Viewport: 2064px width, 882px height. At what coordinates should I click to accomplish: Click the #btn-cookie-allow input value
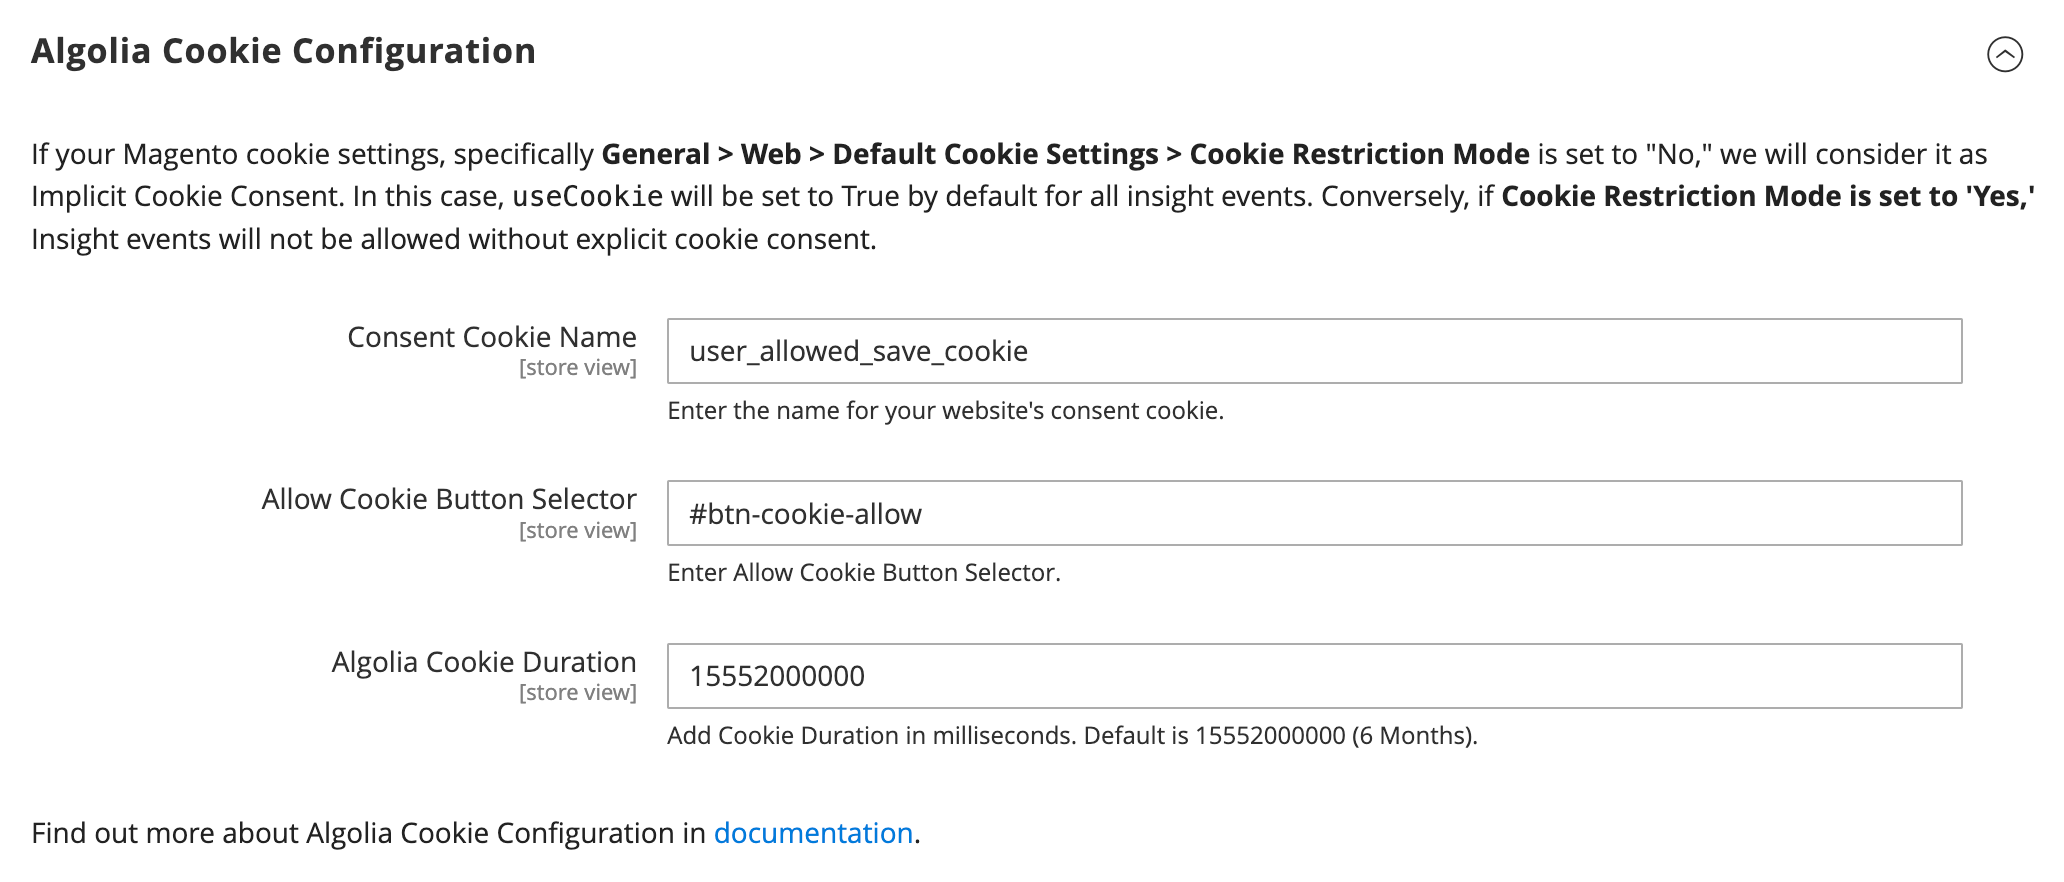[x=805, y=514]
